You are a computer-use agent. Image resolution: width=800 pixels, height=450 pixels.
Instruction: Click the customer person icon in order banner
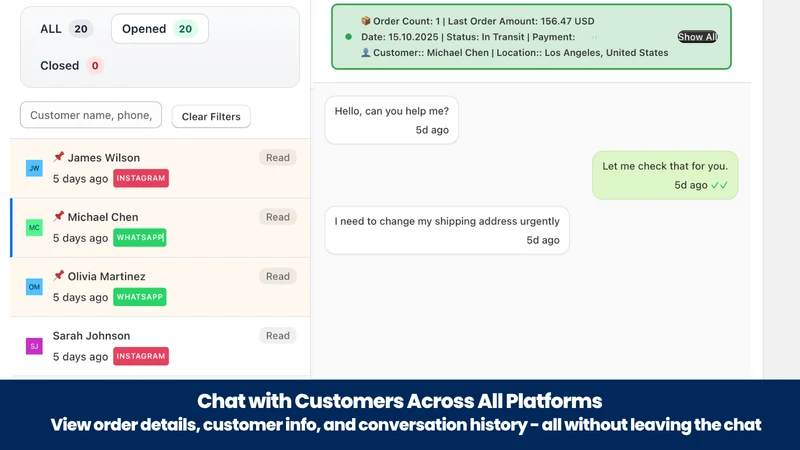pos(365,53)
